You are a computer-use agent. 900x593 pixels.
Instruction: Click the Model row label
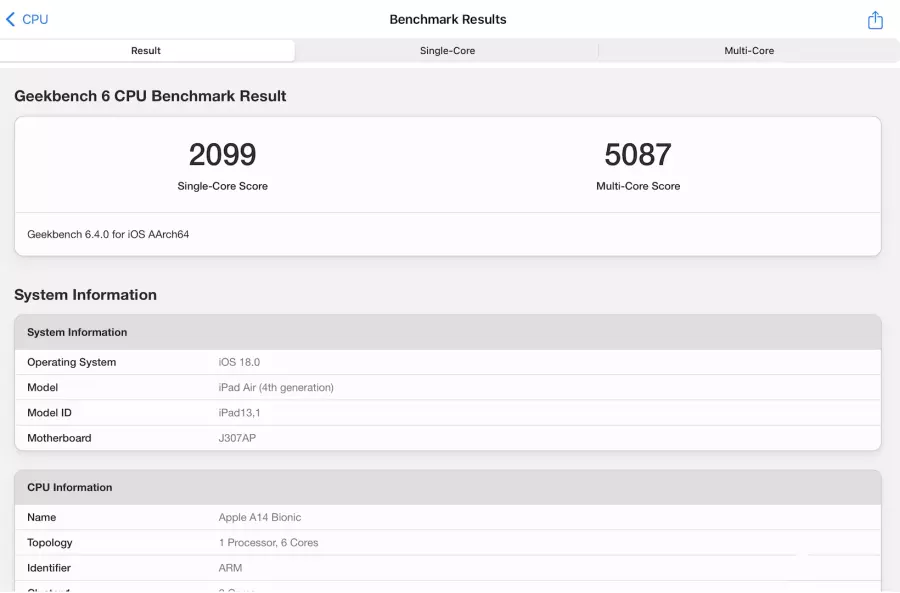42,387
